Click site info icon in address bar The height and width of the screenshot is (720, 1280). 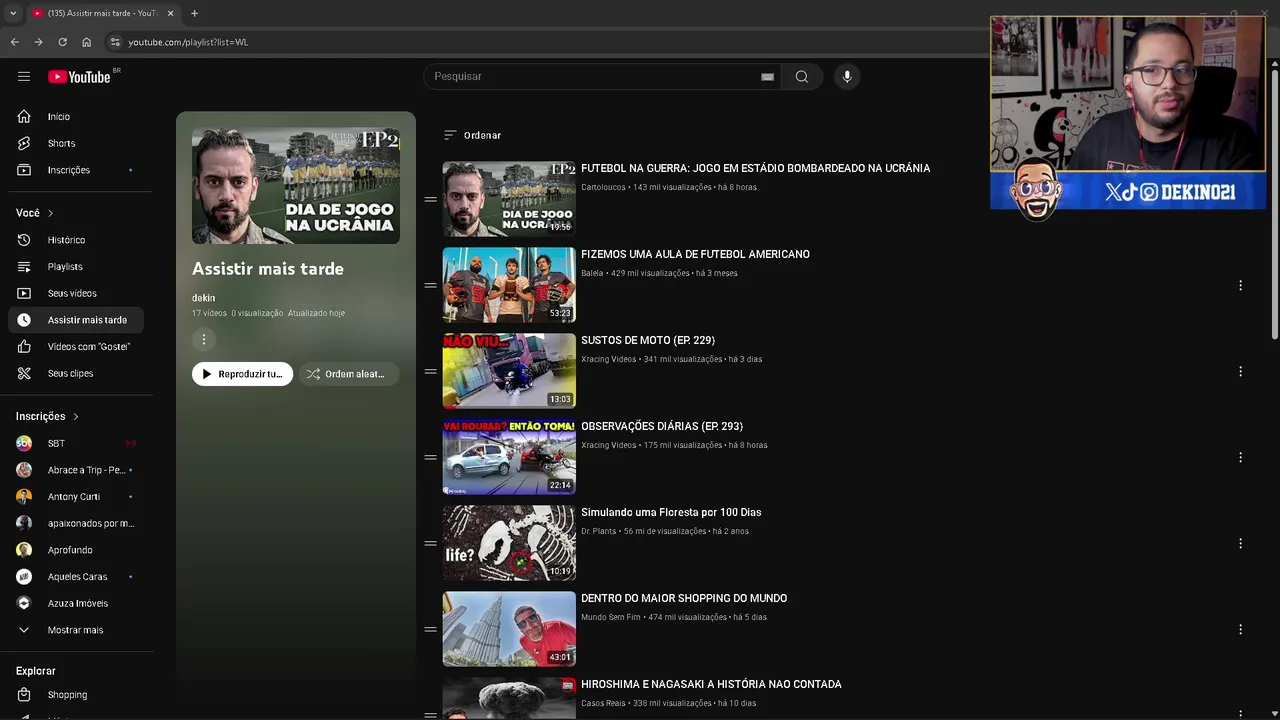[115, 42]
